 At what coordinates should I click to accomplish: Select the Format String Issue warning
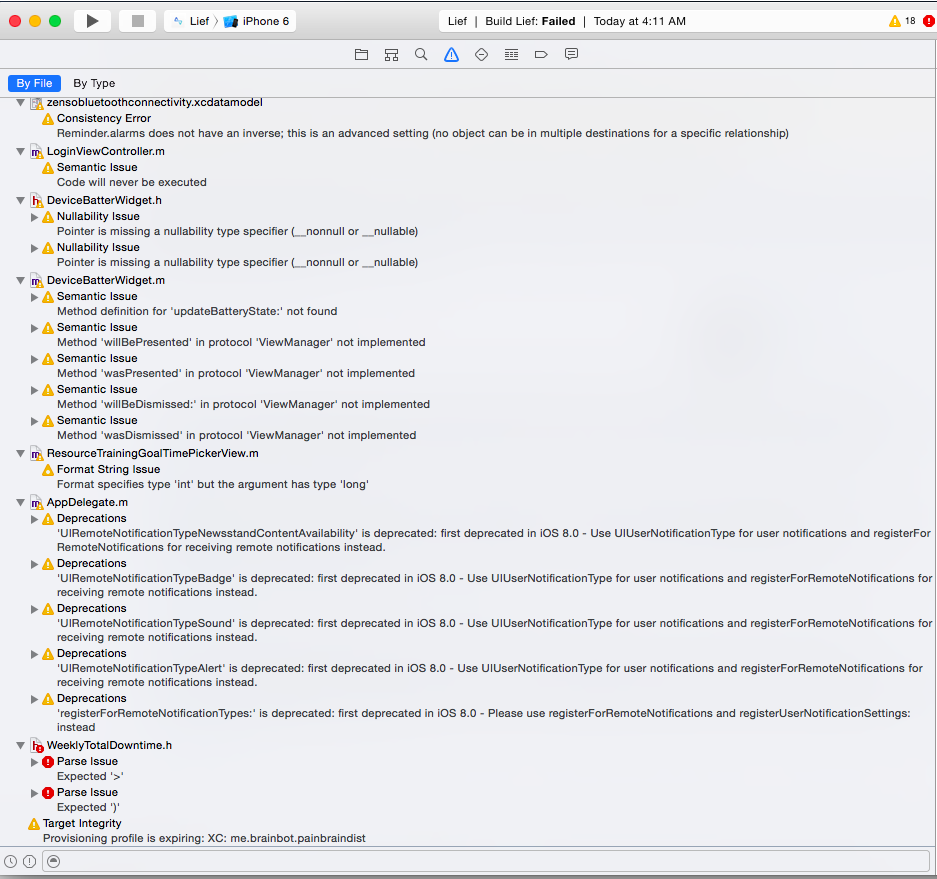tap(108, 469)
